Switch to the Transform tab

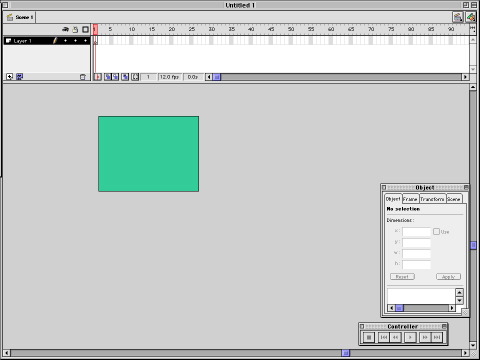click(x=432, y=199)
